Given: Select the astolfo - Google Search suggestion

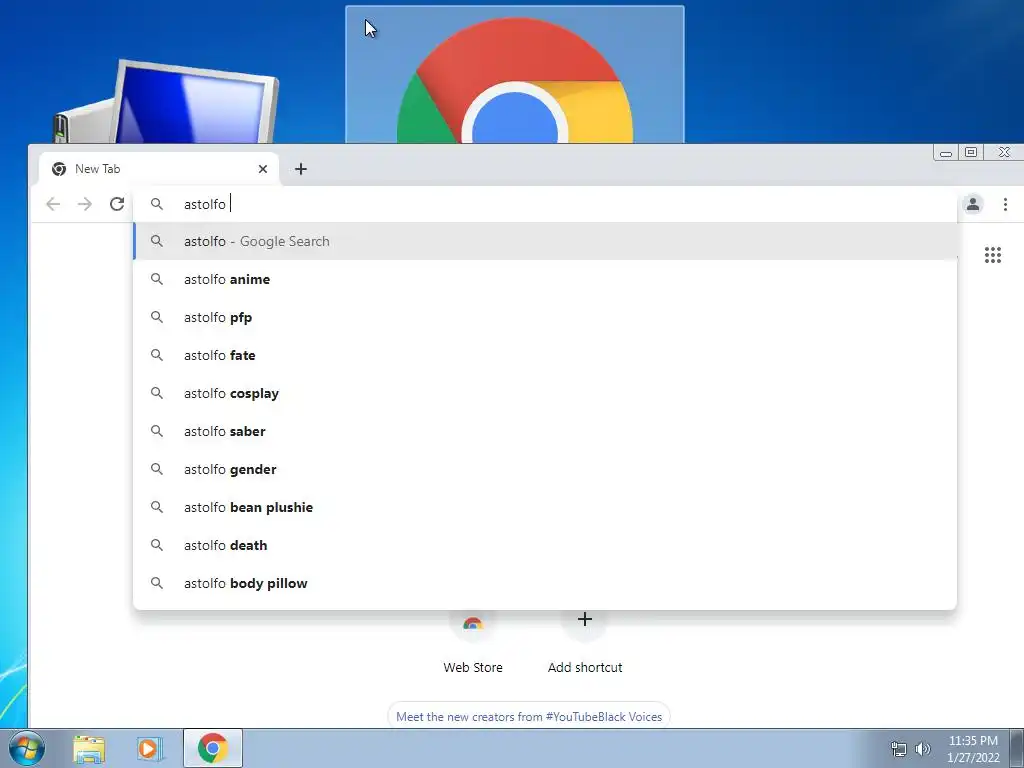Looking at the screenshot, I should [x=545, y=241].
